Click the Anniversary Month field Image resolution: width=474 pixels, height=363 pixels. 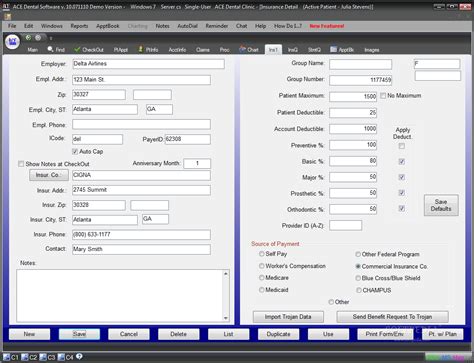(x=197, y=164)
